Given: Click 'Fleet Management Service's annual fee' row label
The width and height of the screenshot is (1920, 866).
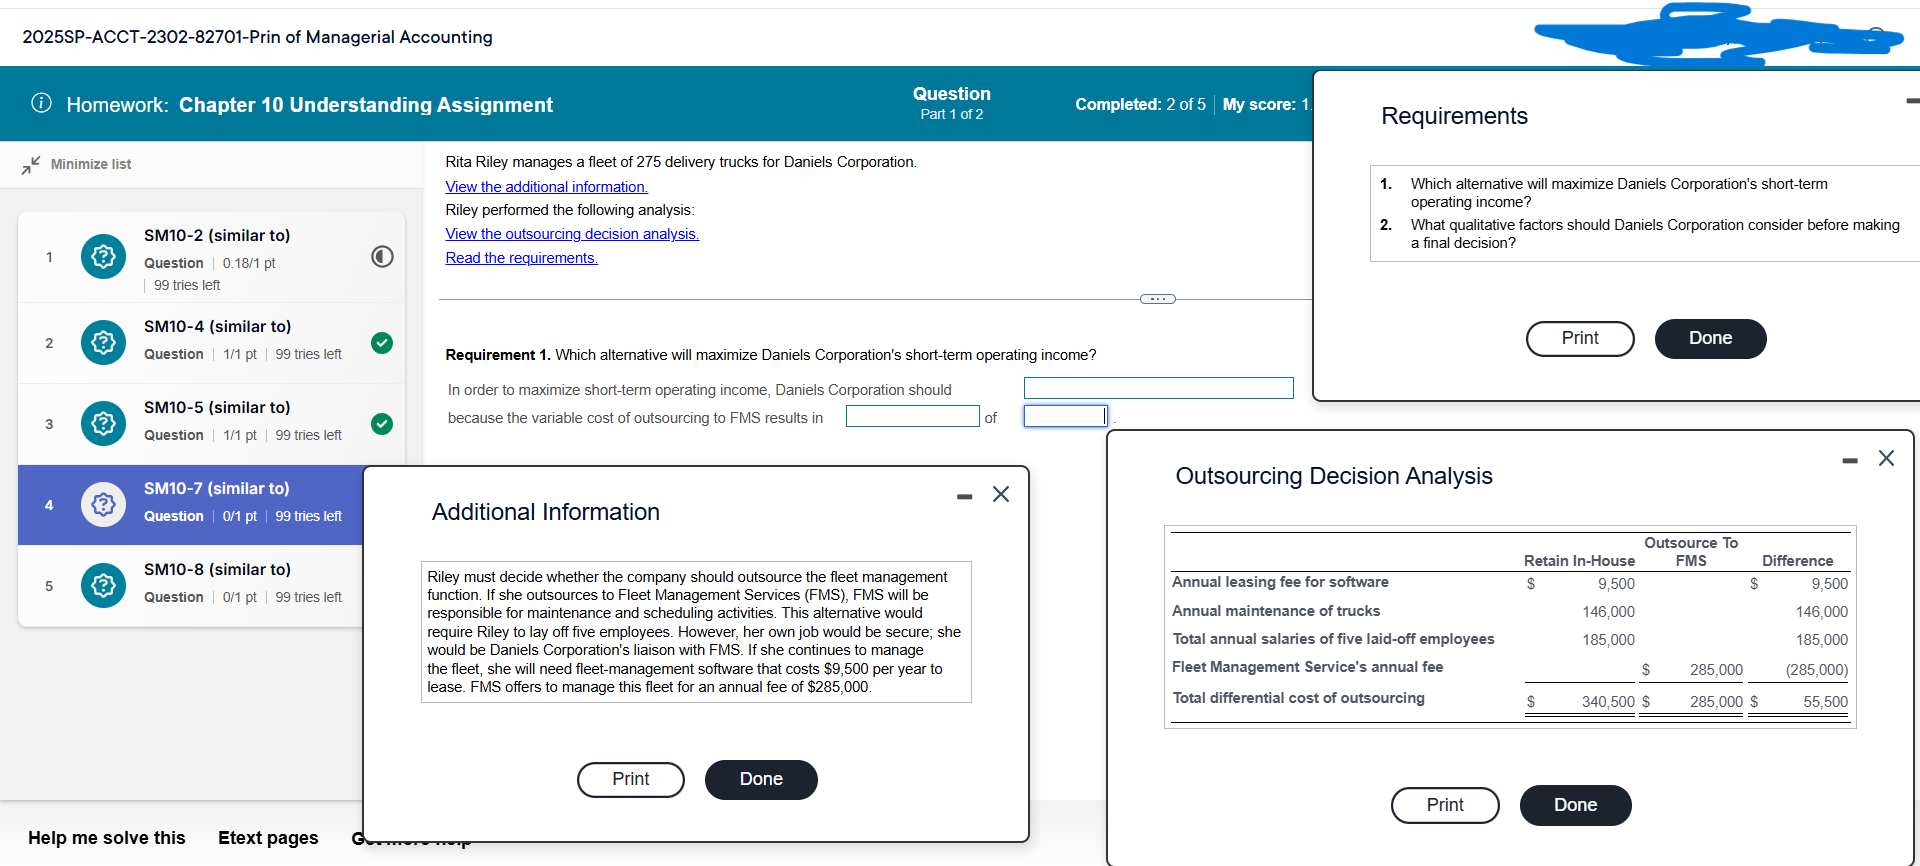Looking at the screenshot, I should click(x=1308, y=667).
